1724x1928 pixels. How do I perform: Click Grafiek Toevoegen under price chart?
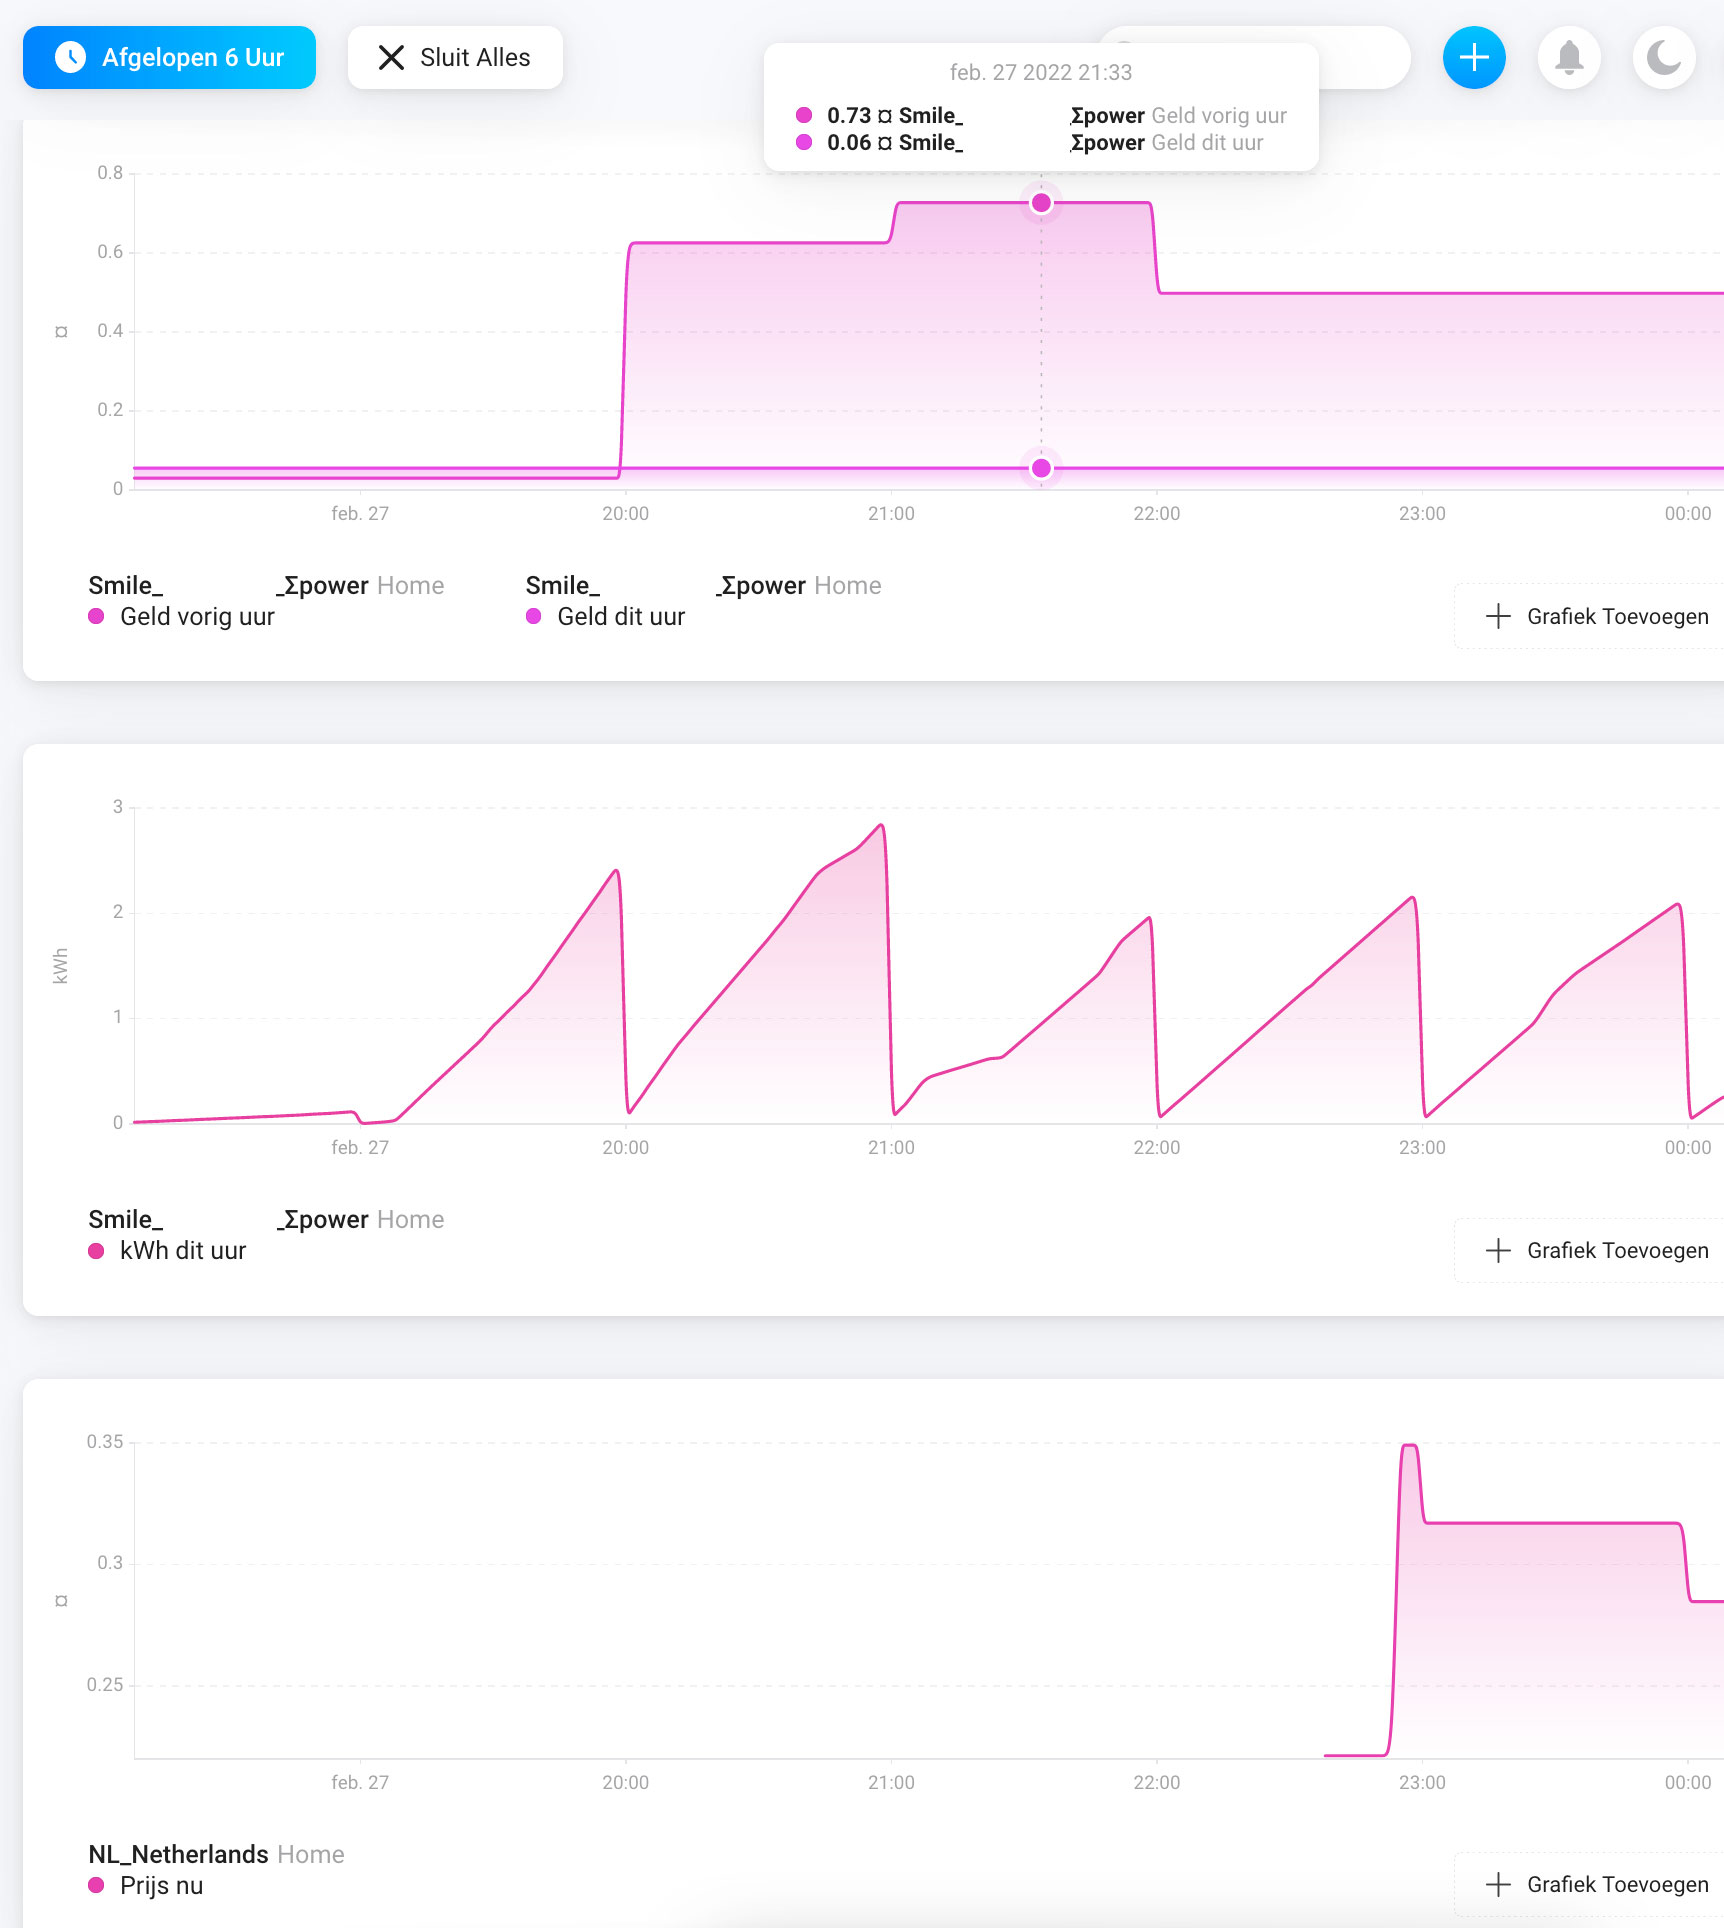[1596, 1884]
